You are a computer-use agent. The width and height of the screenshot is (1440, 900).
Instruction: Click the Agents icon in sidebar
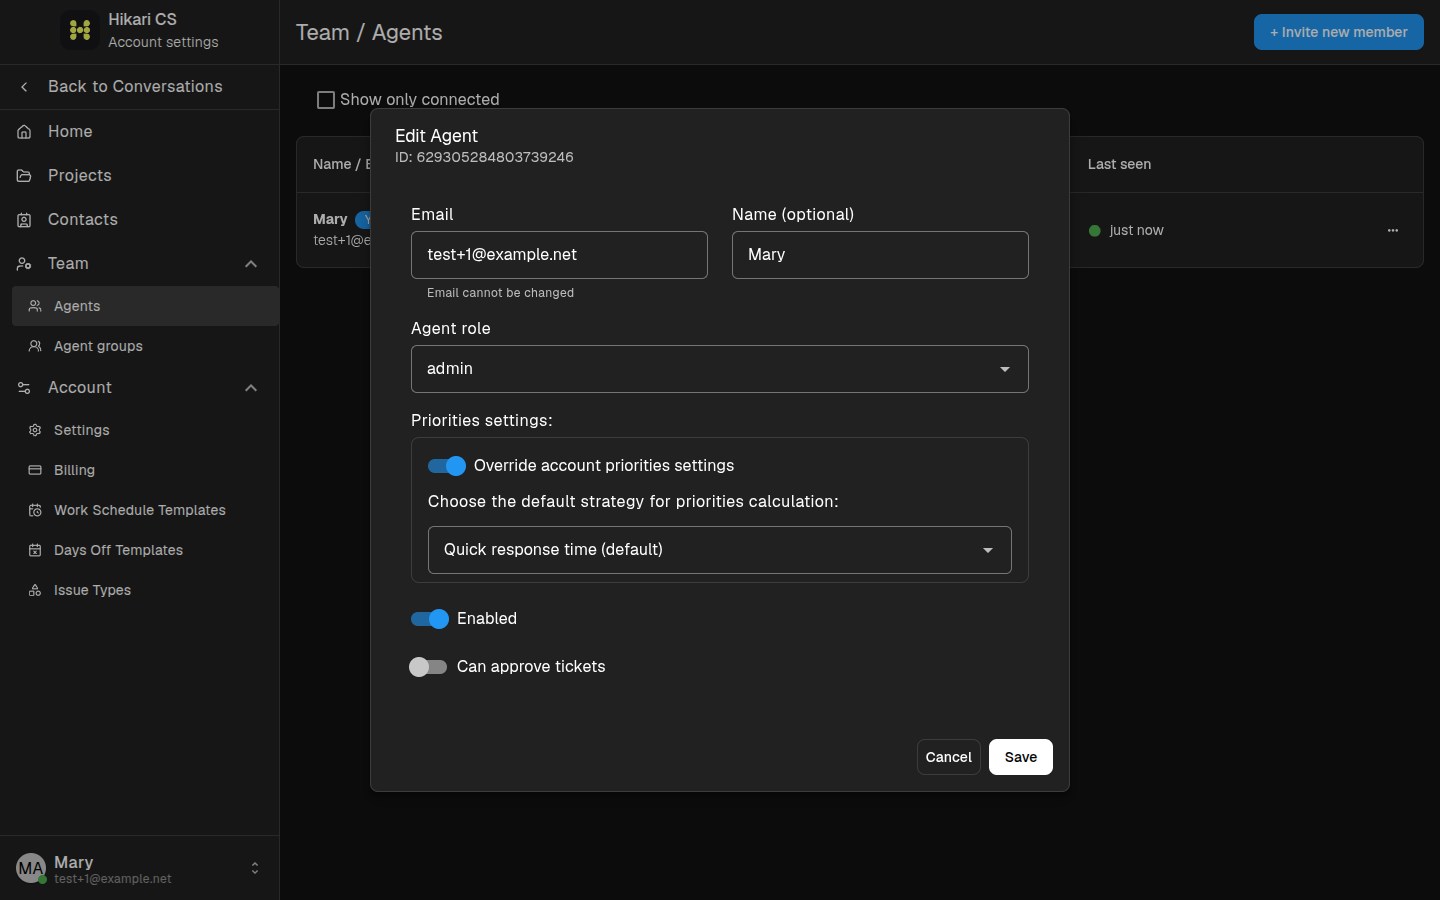pyautogui.click(x=35, y=306)
